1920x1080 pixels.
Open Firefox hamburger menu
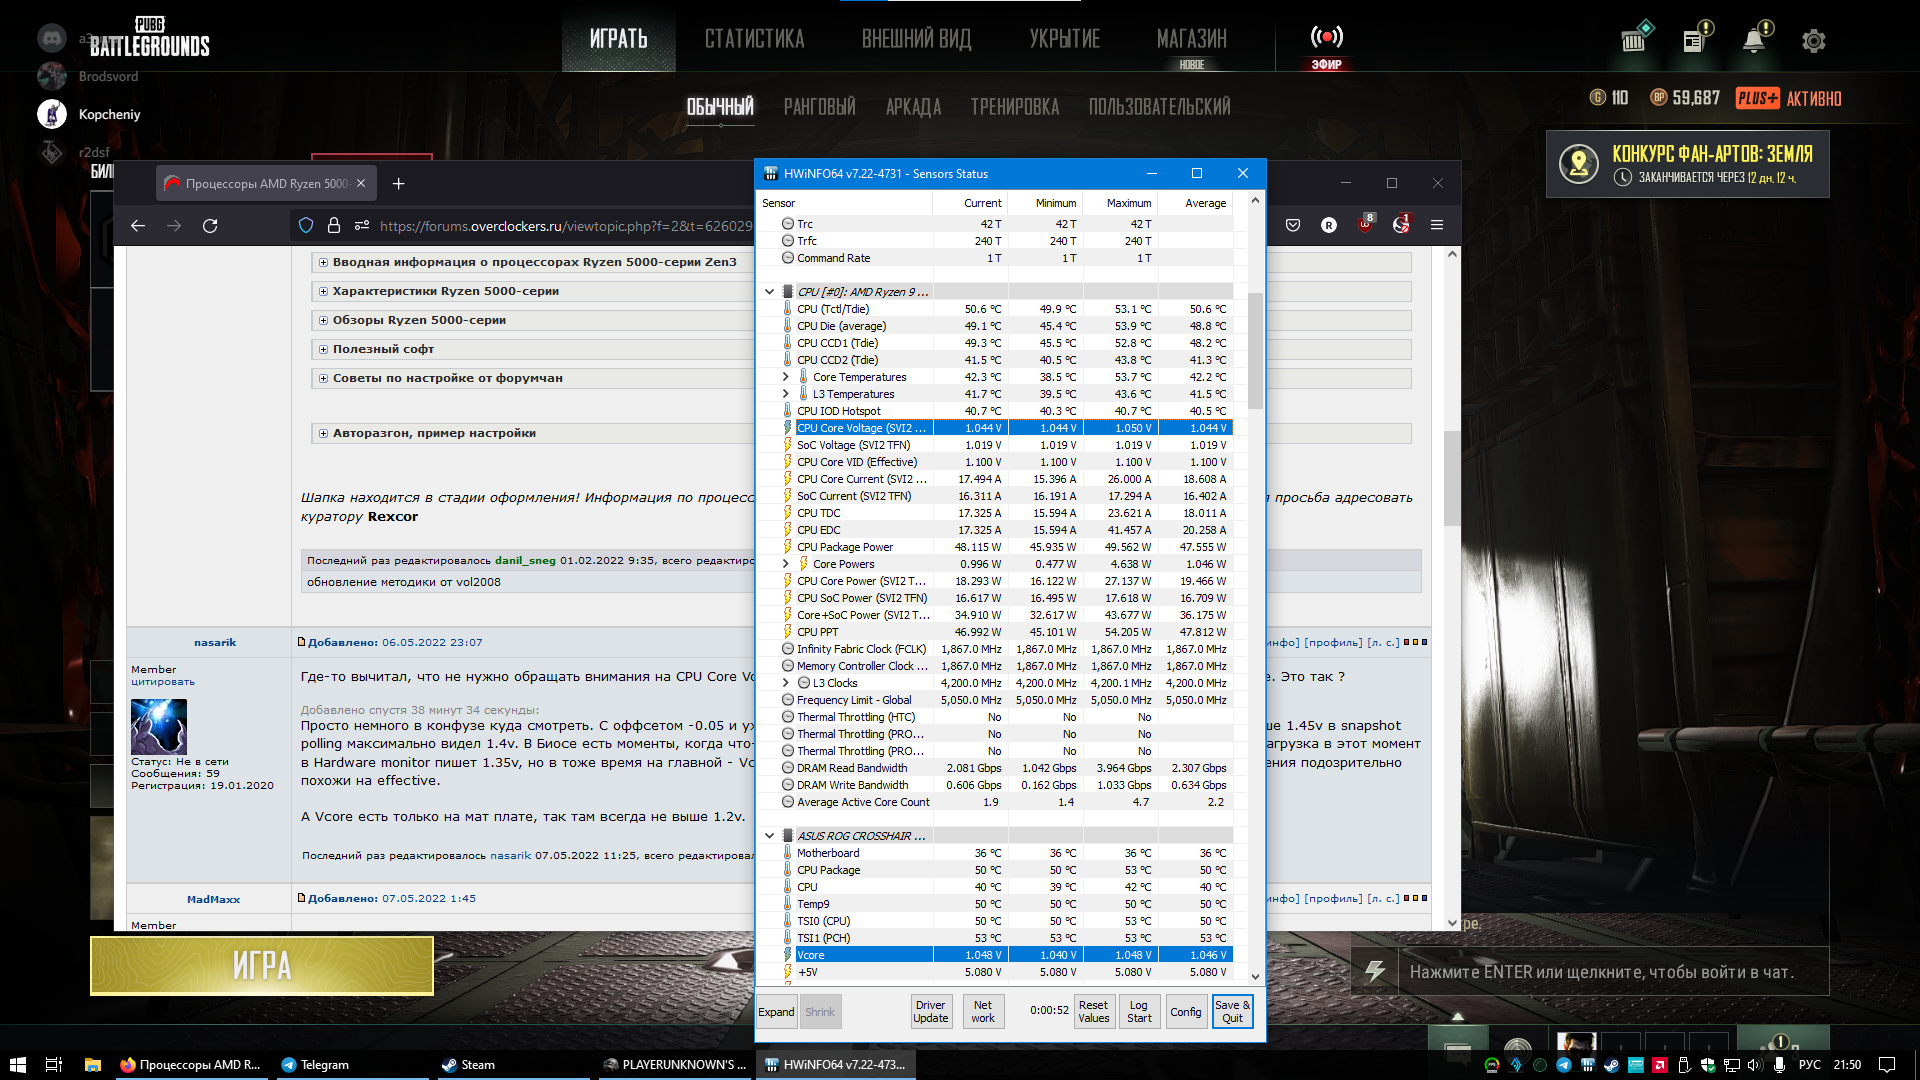tap(1437, 225)
